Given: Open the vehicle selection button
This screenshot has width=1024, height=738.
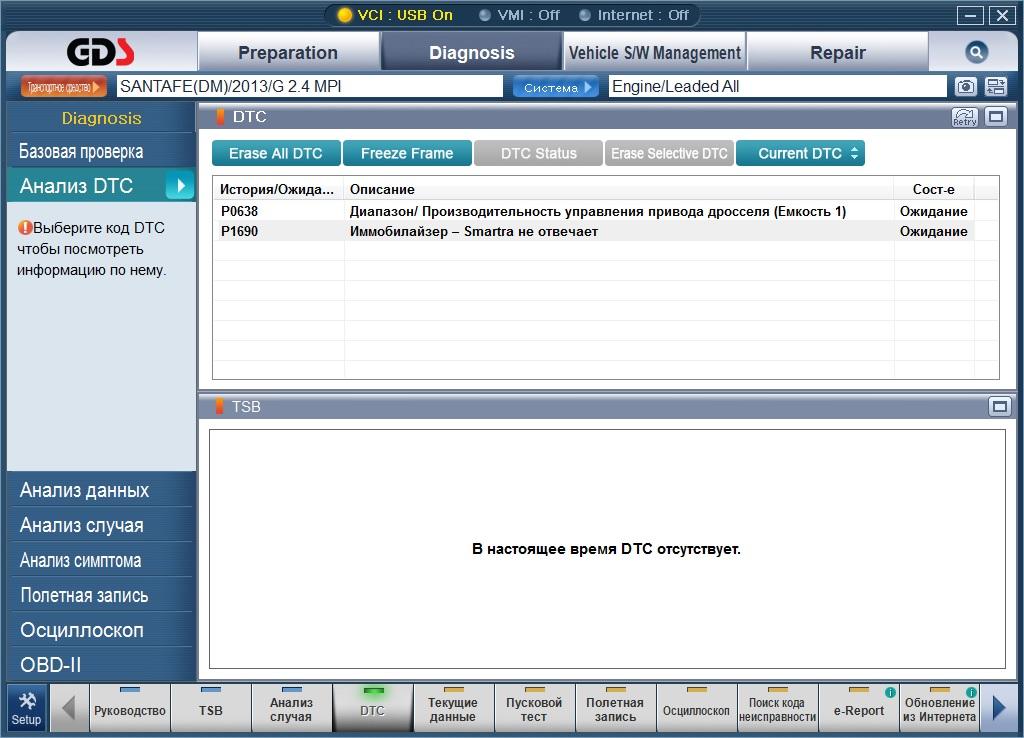Looking at the screenshot, I should tap(63, 87).
